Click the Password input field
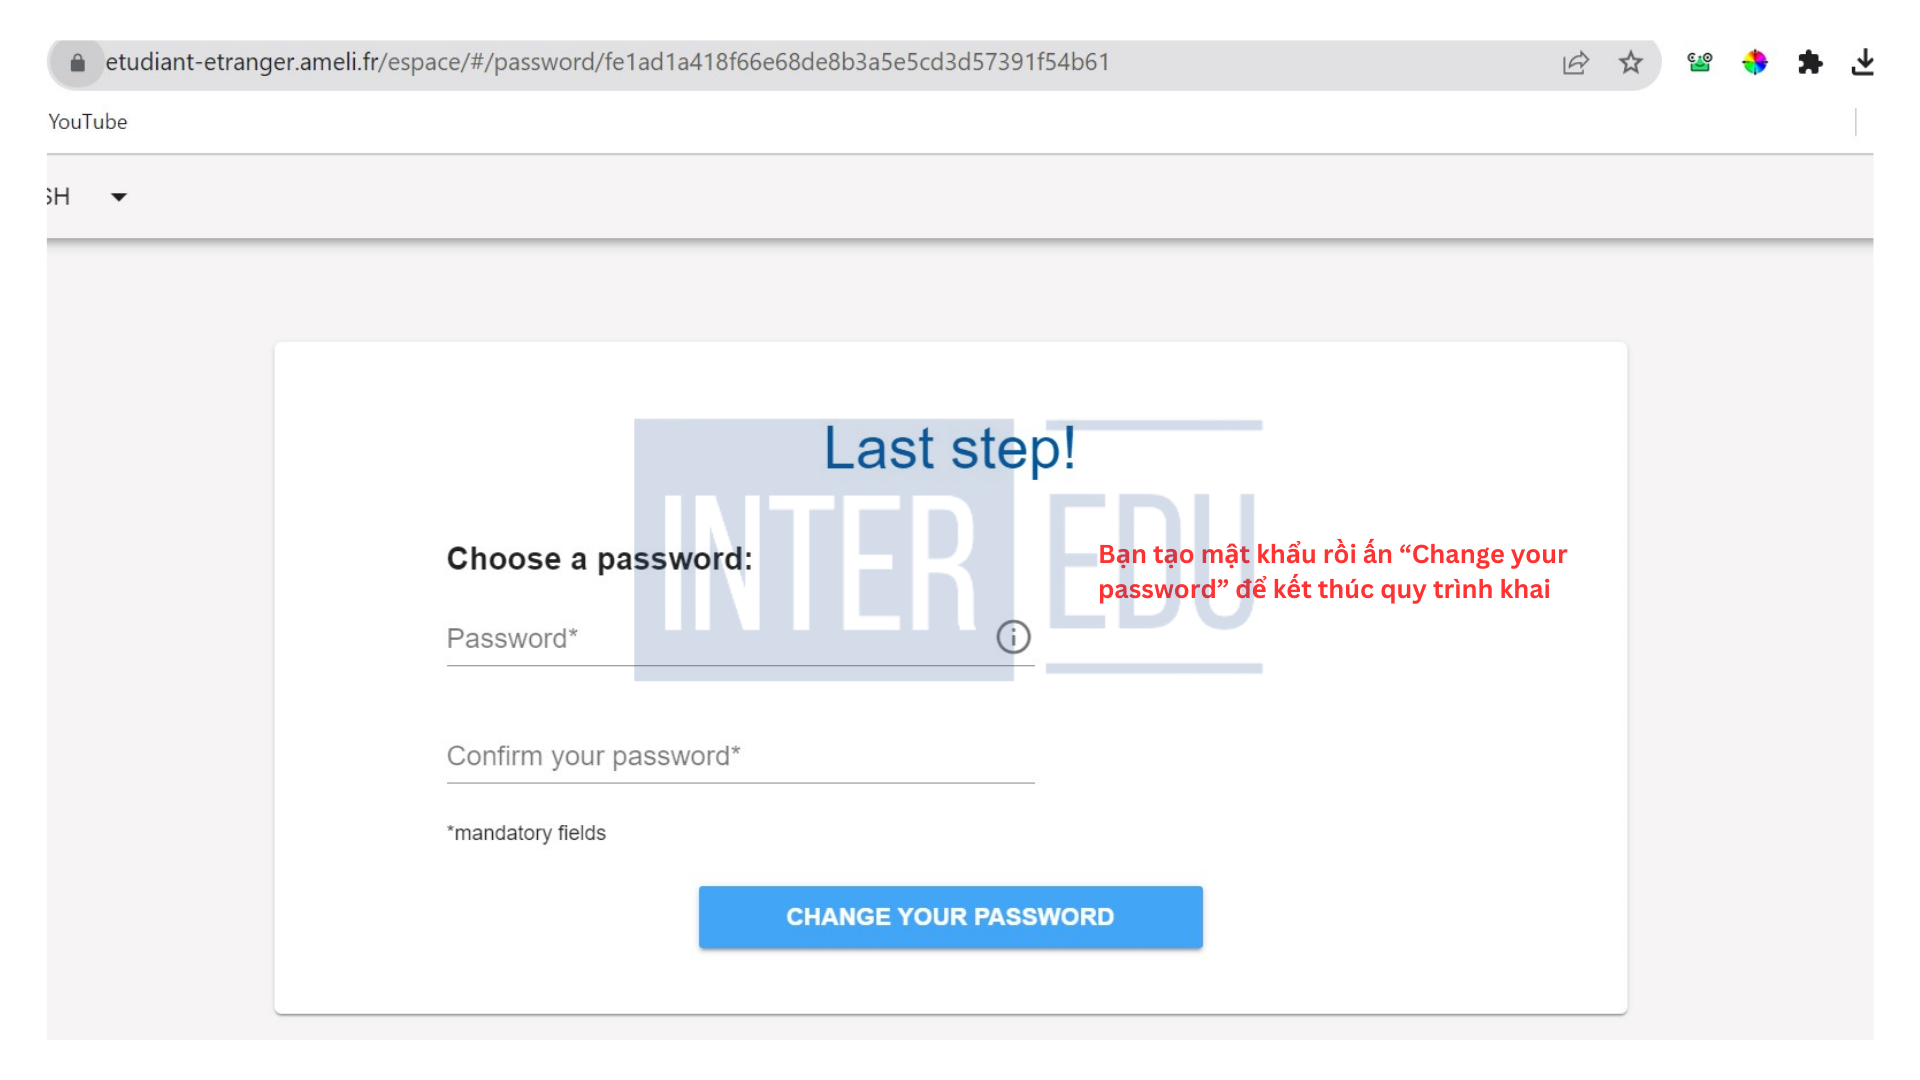Viewport: 1920px width, 1080px height. point(738,640)
